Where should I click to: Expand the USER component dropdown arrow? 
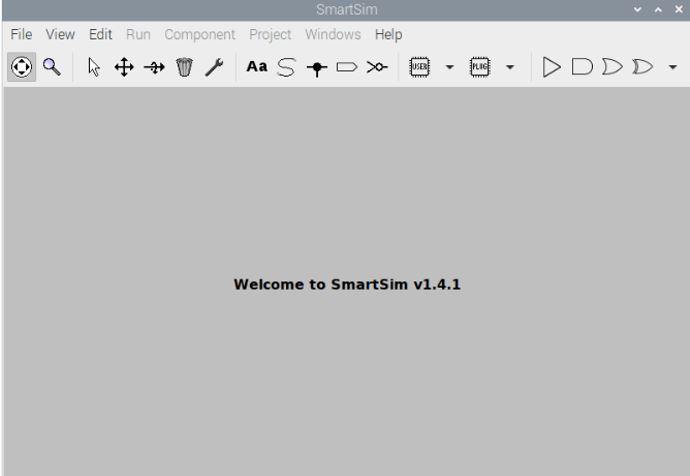(450, 67)
